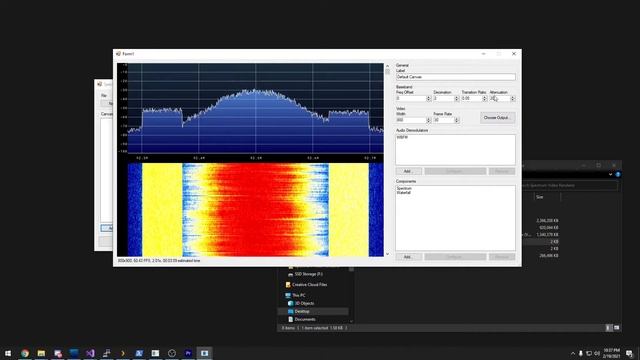This screenshot has width=640, height=360.
Task: Click the preview scrollbar down arrow
Action: coord(387,254)
